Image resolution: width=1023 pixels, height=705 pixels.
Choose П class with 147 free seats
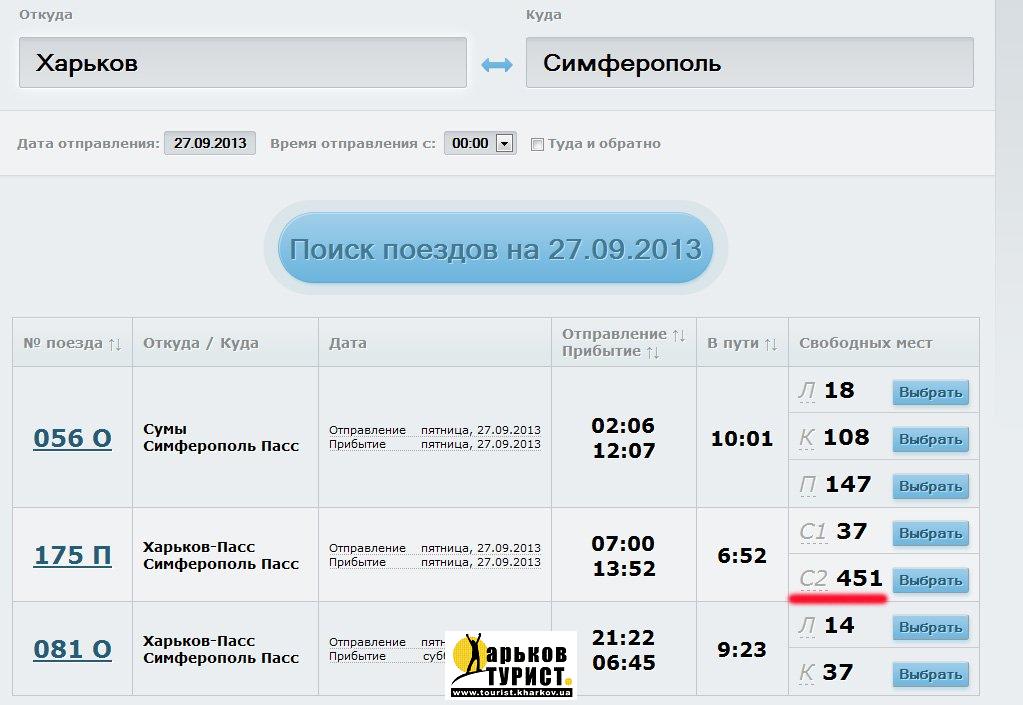pos(930,486)
